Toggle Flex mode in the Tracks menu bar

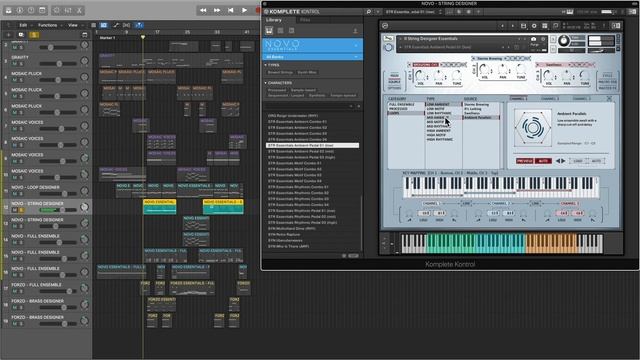(127, 25)
